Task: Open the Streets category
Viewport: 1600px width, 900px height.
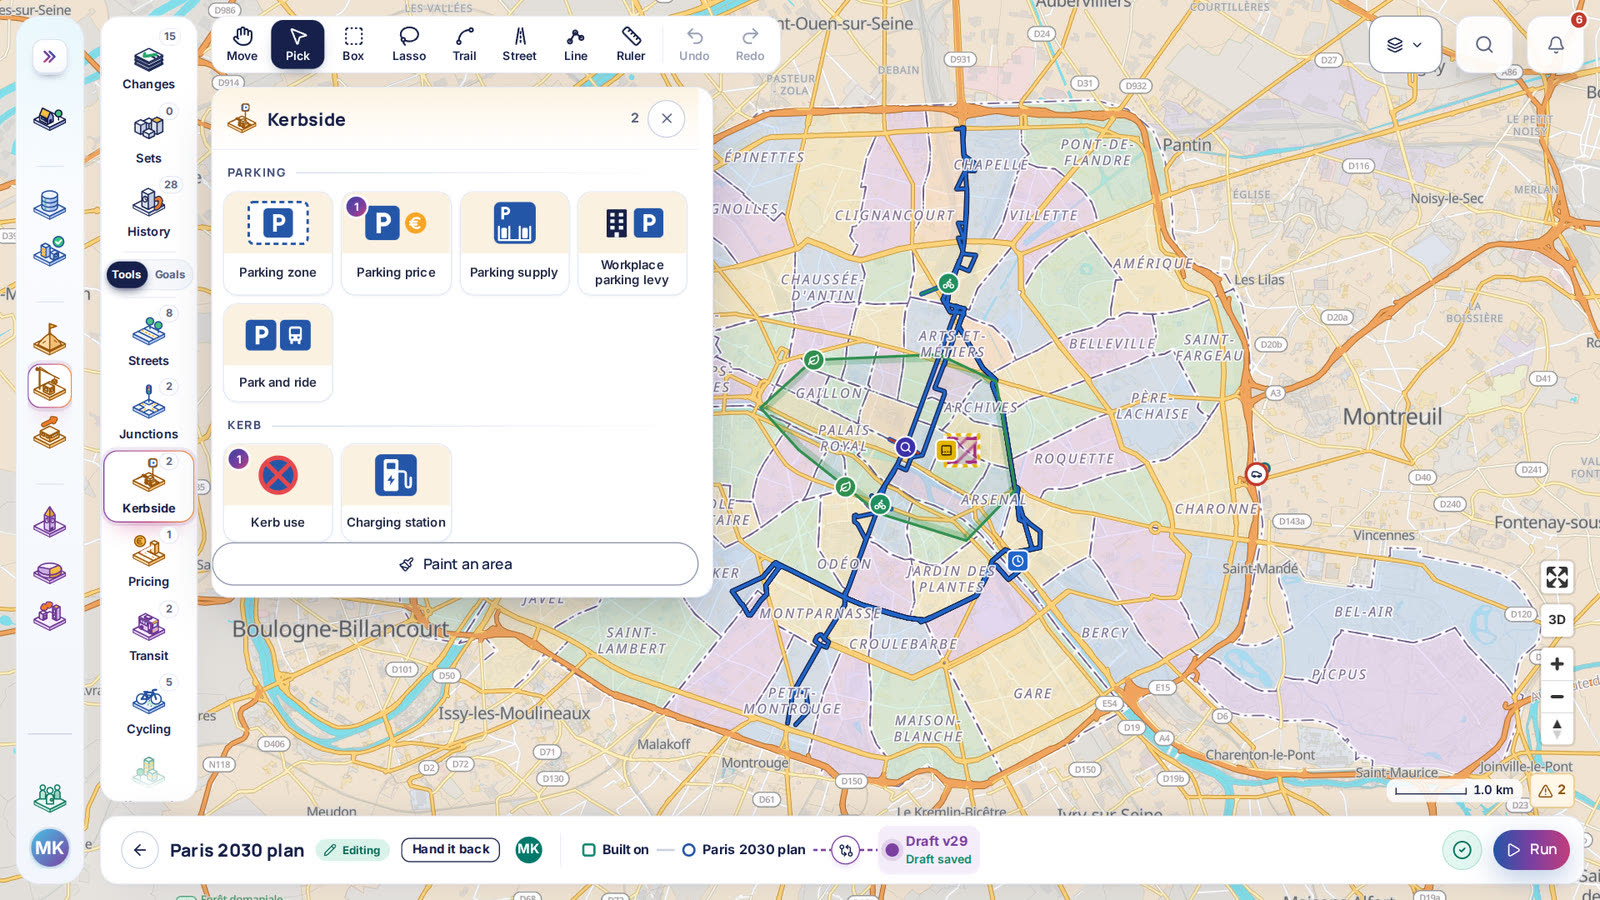Action: tap(149, 340)
